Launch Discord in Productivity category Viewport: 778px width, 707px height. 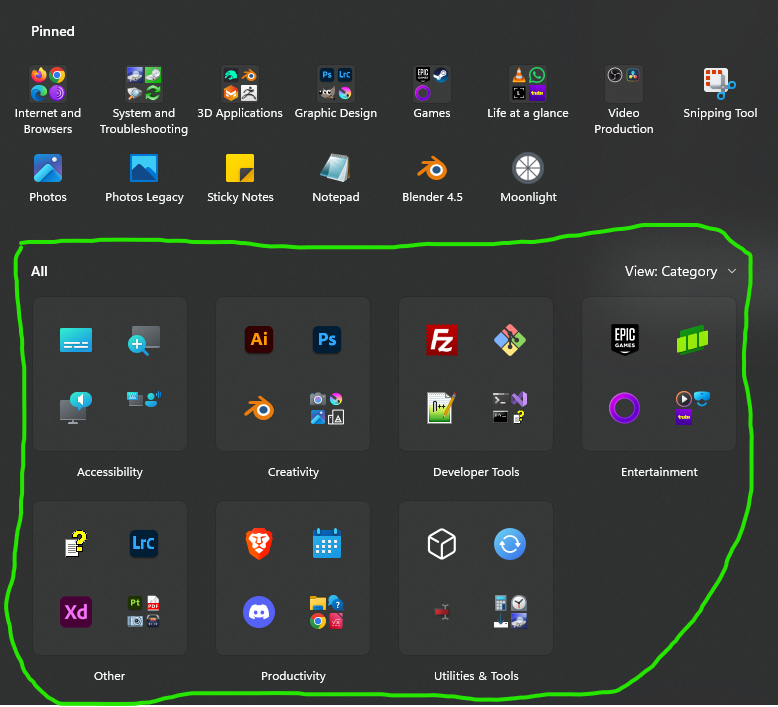click(259, 612)
